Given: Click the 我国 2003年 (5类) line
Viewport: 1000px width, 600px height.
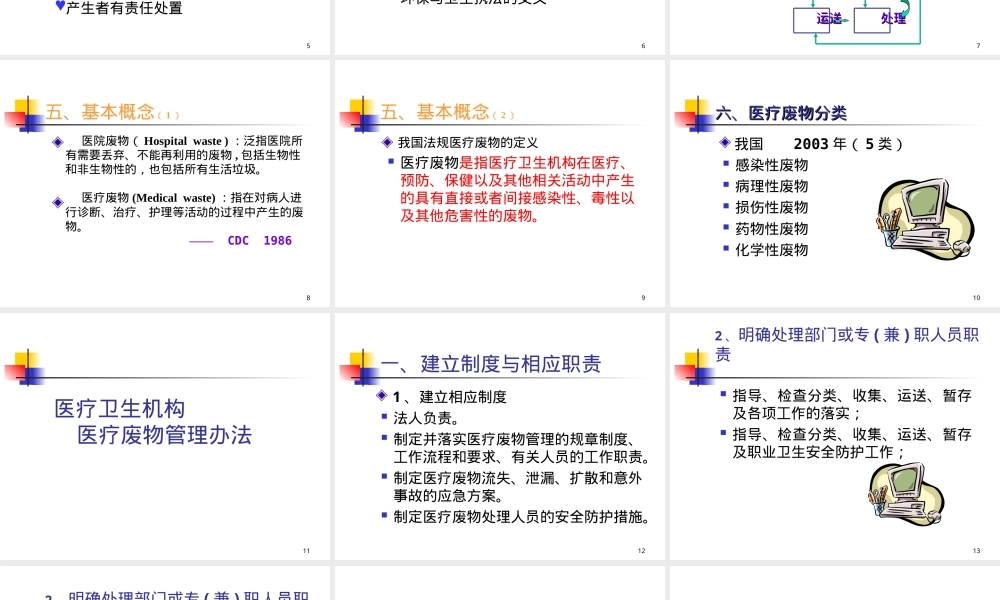Looking at the screenshot, I should click(818, 144).
